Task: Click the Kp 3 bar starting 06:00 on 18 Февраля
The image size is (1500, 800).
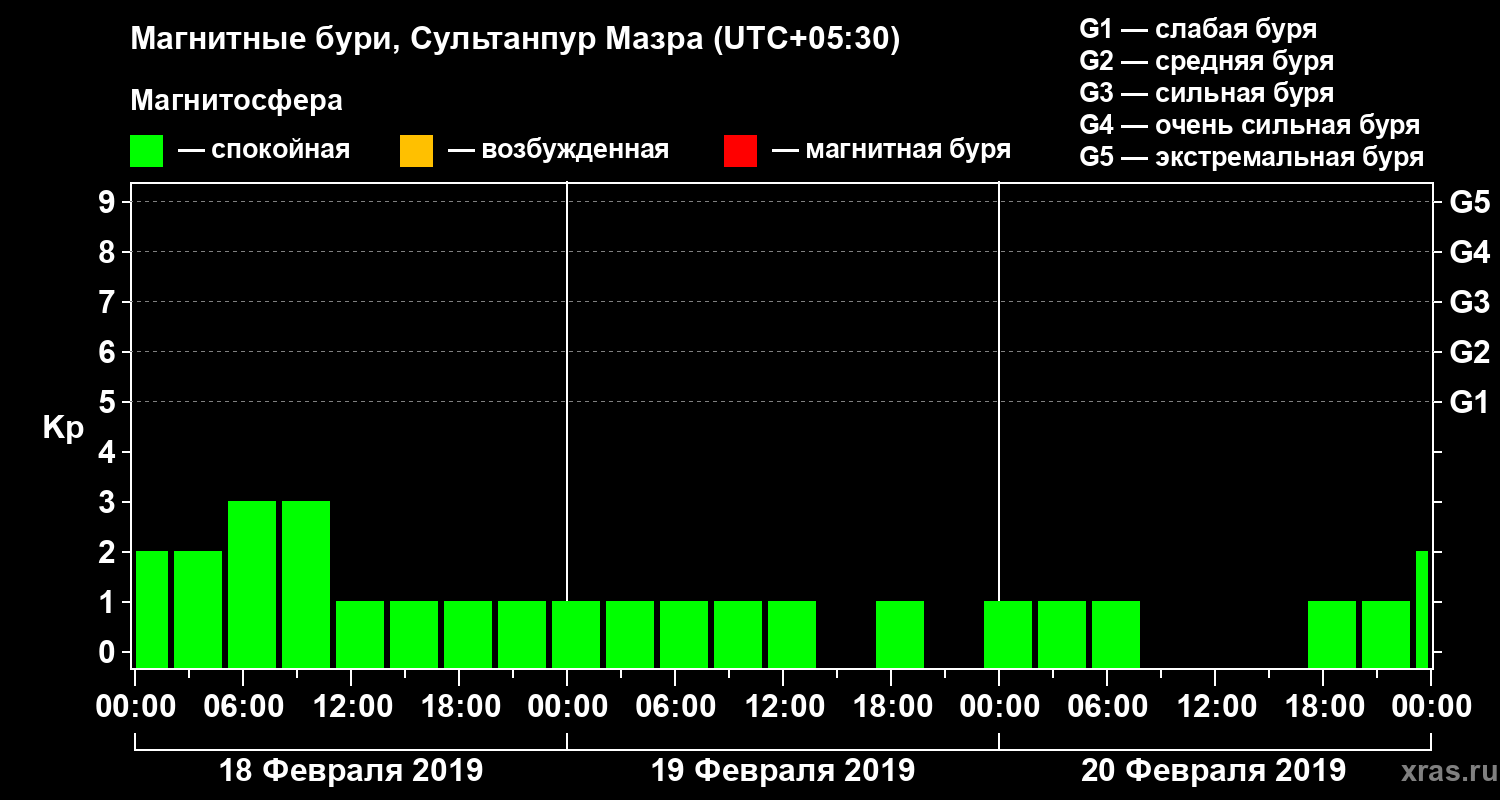Action: point(252,584)
